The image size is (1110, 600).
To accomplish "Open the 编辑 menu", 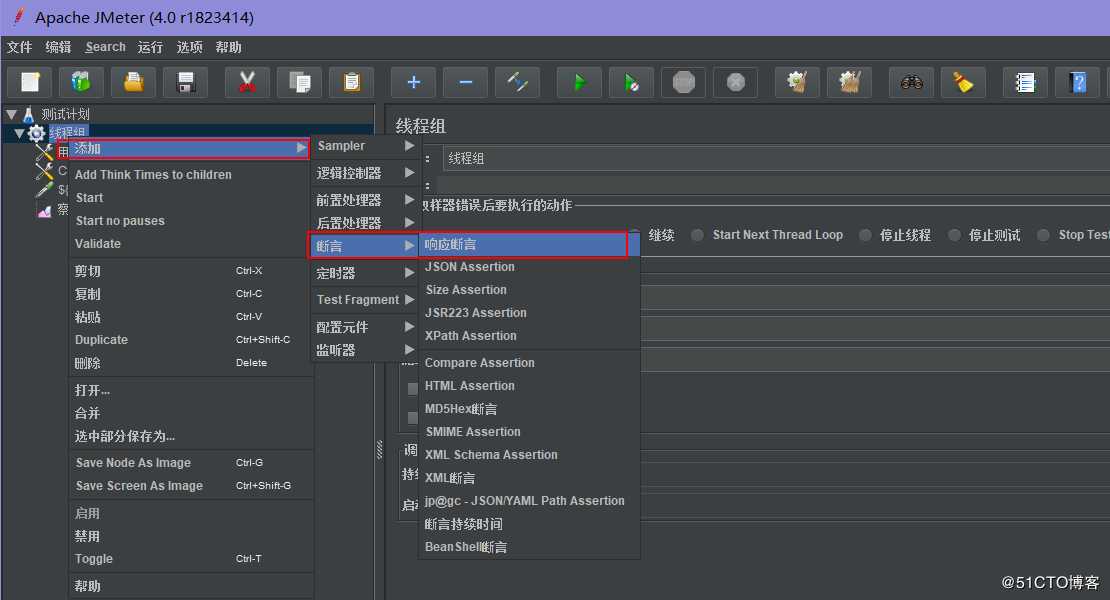I will point(58,47).
